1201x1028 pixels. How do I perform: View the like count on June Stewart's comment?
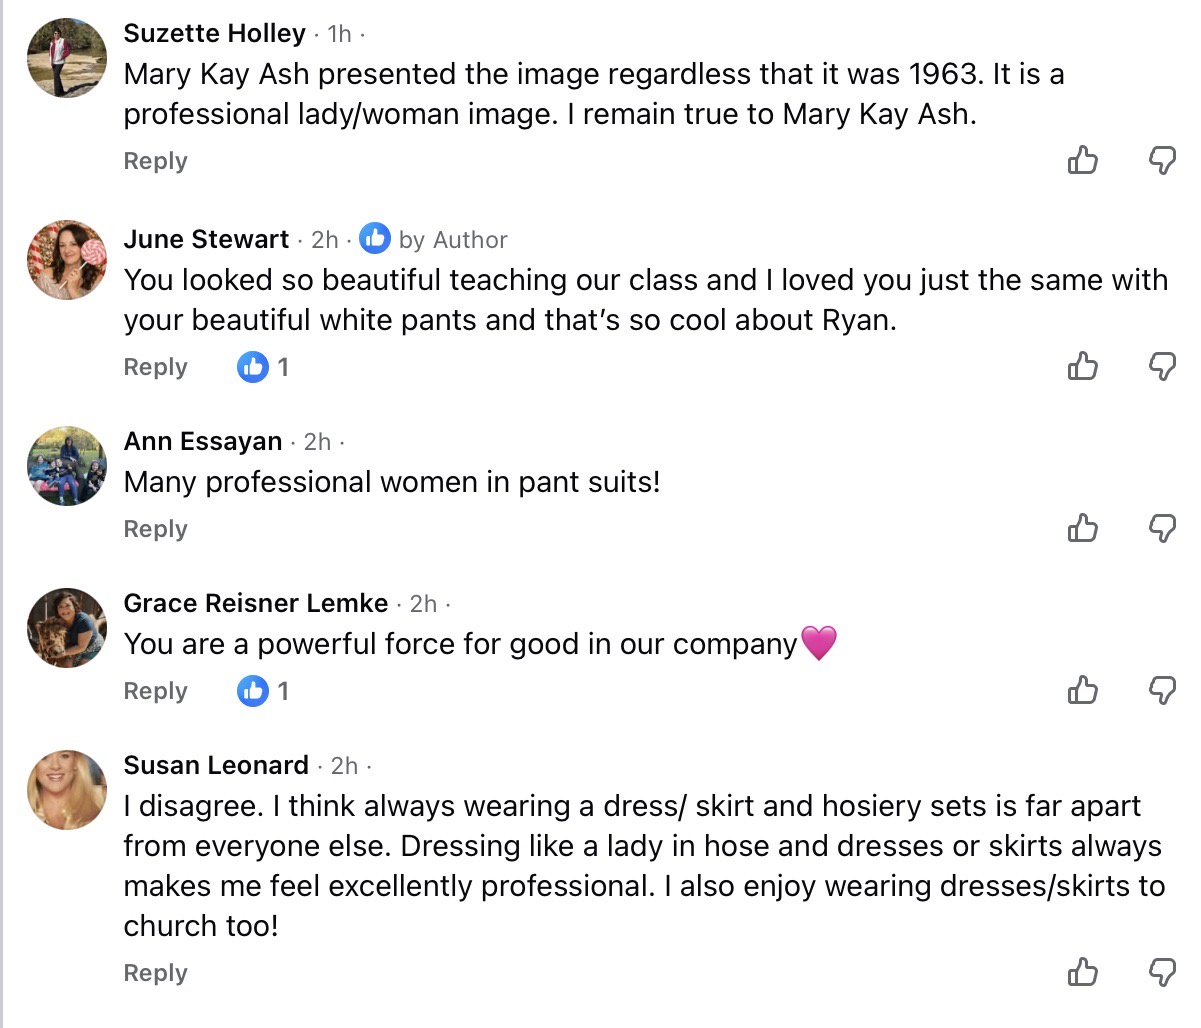point(264,367)
